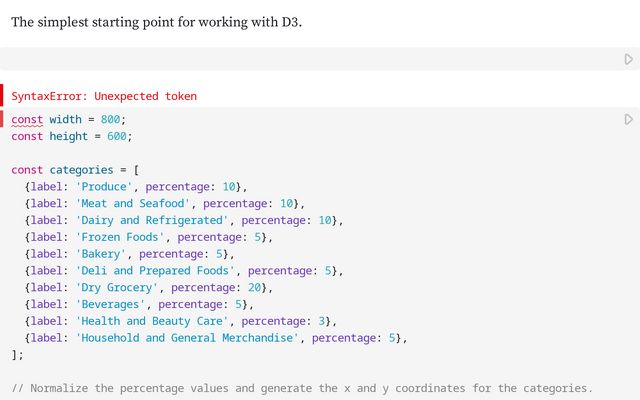Image resolution: width=640 pixels, height=400 pixels.
Task: Click the 'Meat and Seafood' string
Action: [x=132, y=203]
